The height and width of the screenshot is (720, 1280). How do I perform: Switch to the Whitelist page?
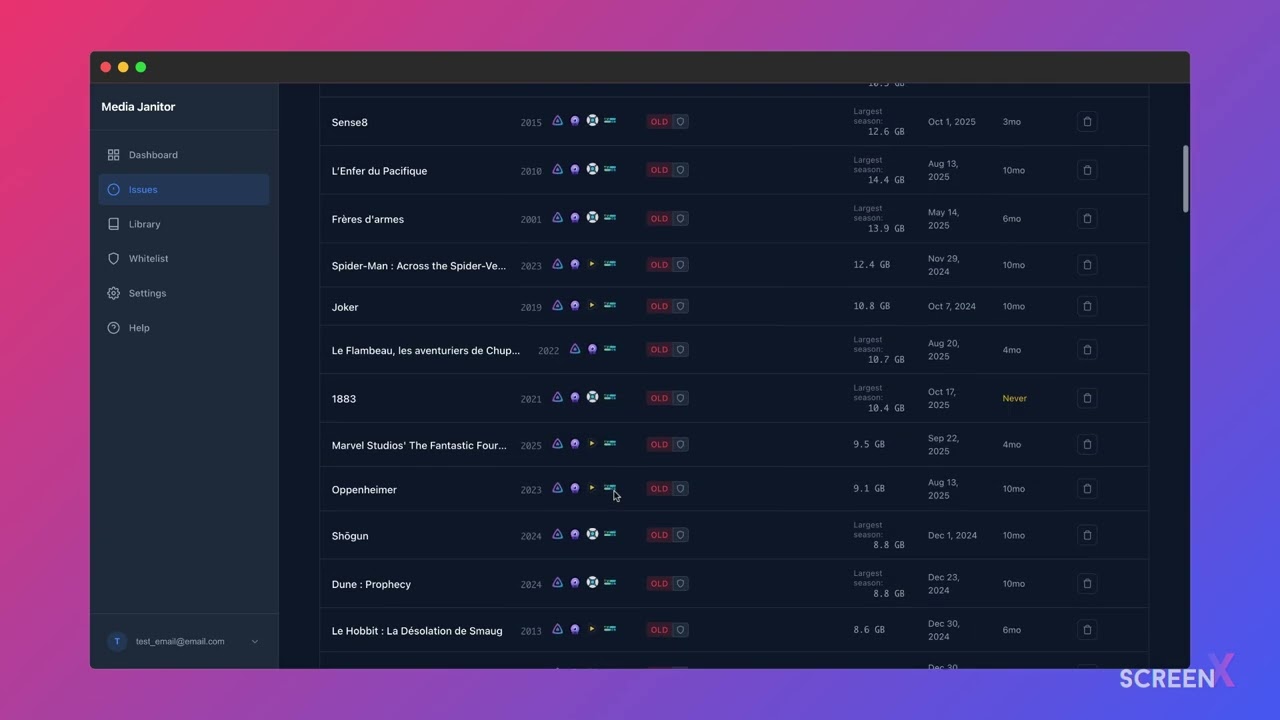click(148, 258)
